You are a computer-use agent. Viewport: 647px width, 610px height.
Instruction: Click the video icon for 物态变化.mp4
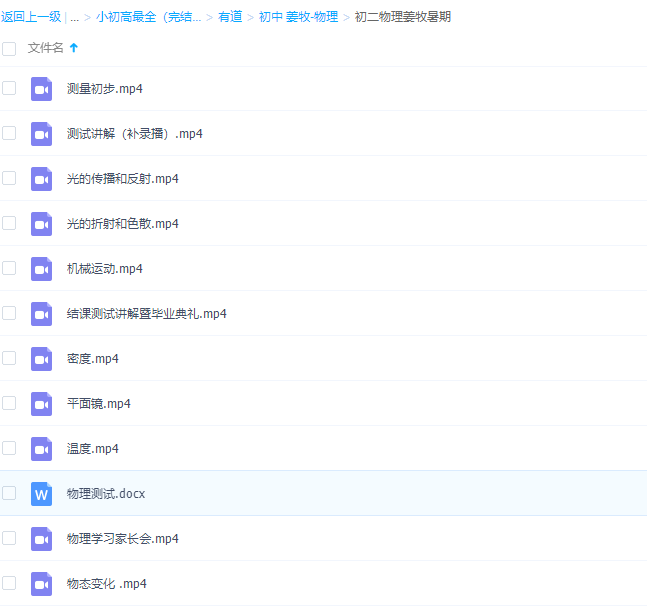pos(41,584)
